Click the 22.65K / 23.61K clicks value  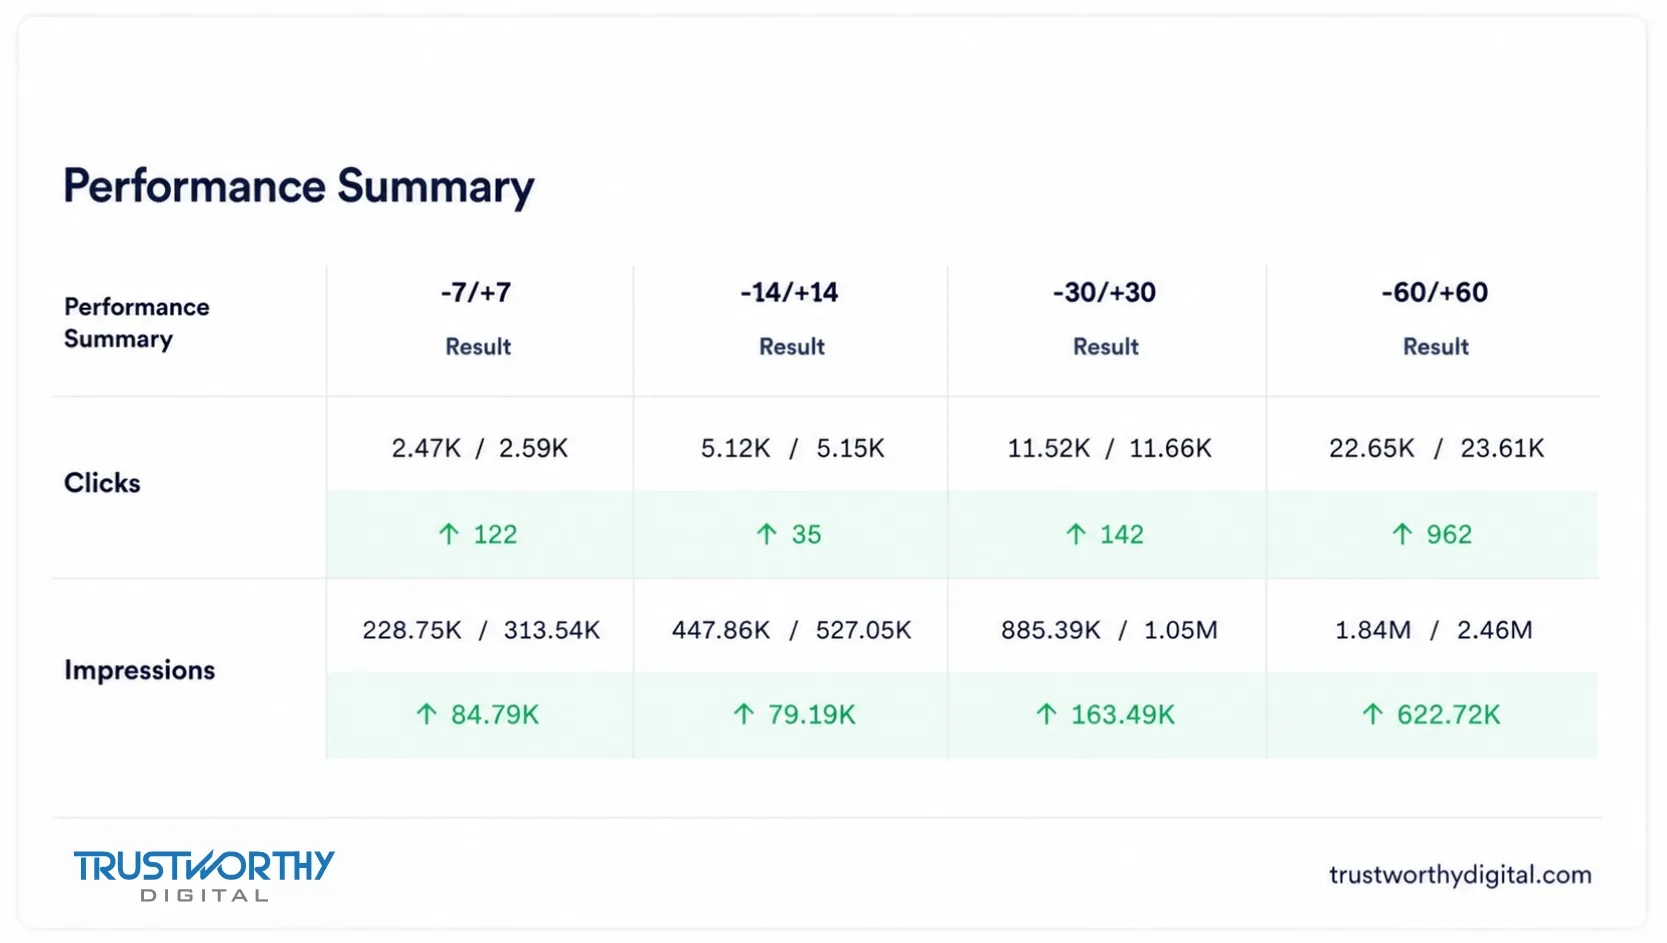pos(1436,448)
